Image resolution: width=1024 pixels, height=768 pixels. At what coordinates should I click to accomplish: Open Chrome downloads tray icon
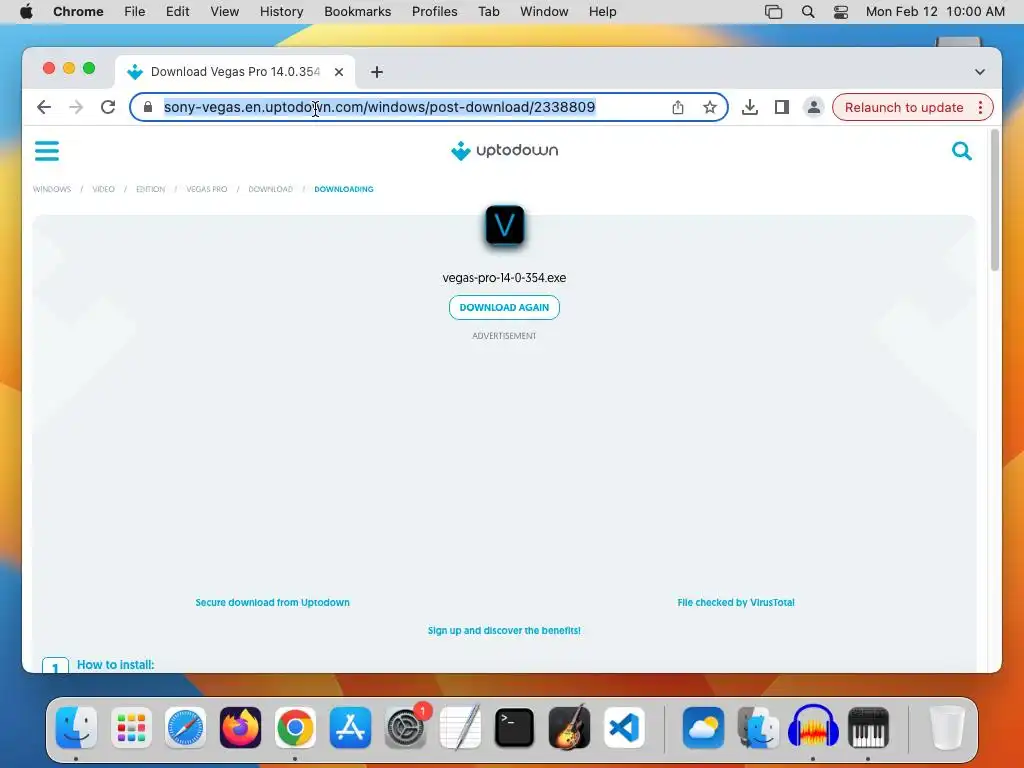[x=750, y=107]
